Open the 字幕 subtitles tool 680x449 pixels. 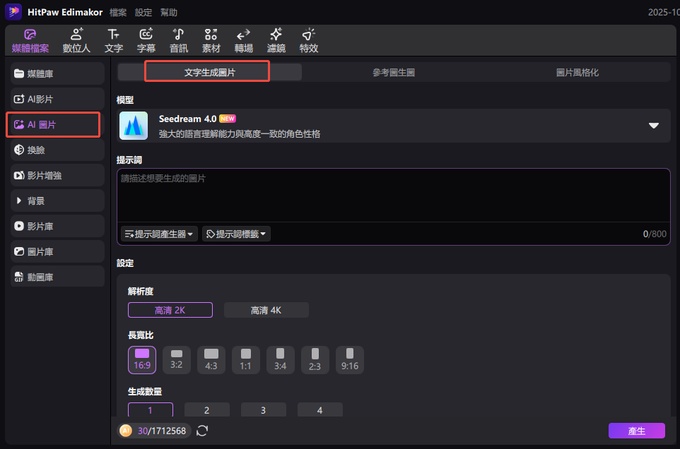146,39
